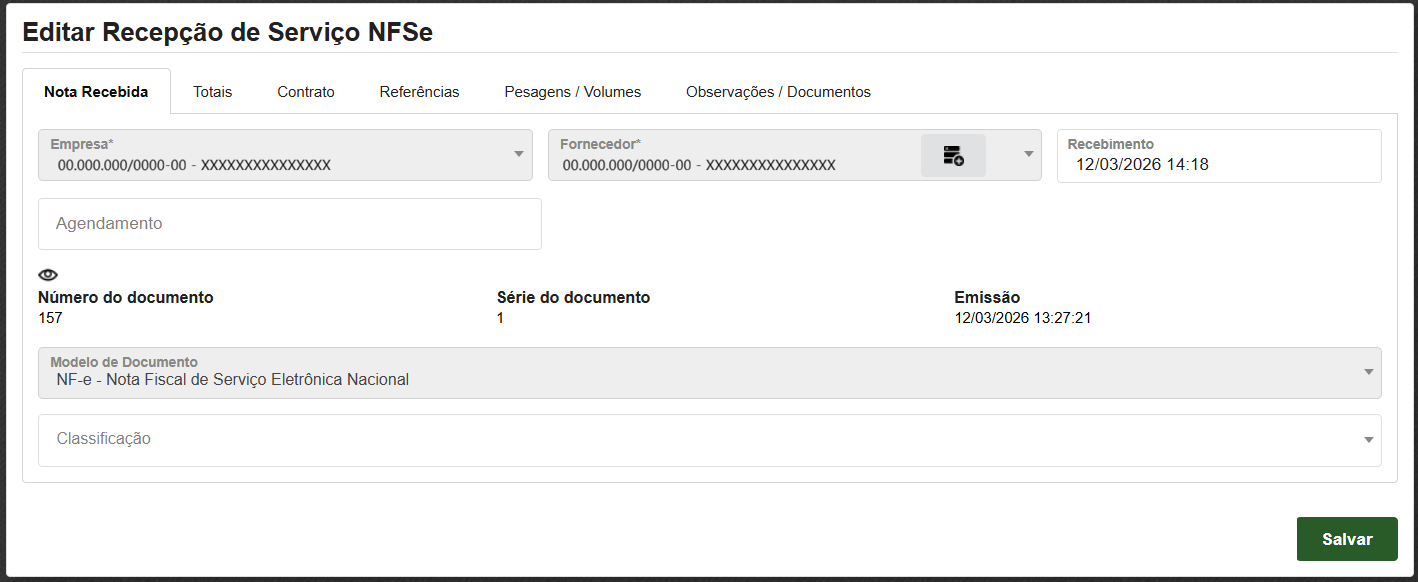
Task: Open the Classificação dropdown arrow
Action: pos(1367,439)
